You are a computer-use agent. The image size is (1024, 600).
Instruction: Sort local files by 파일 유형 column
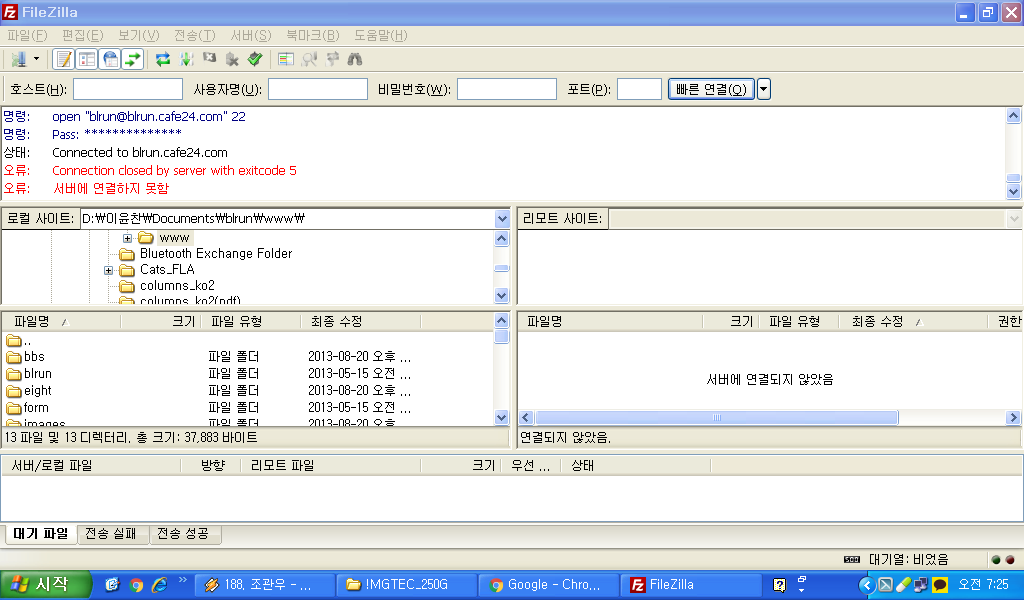pos(251,321)
